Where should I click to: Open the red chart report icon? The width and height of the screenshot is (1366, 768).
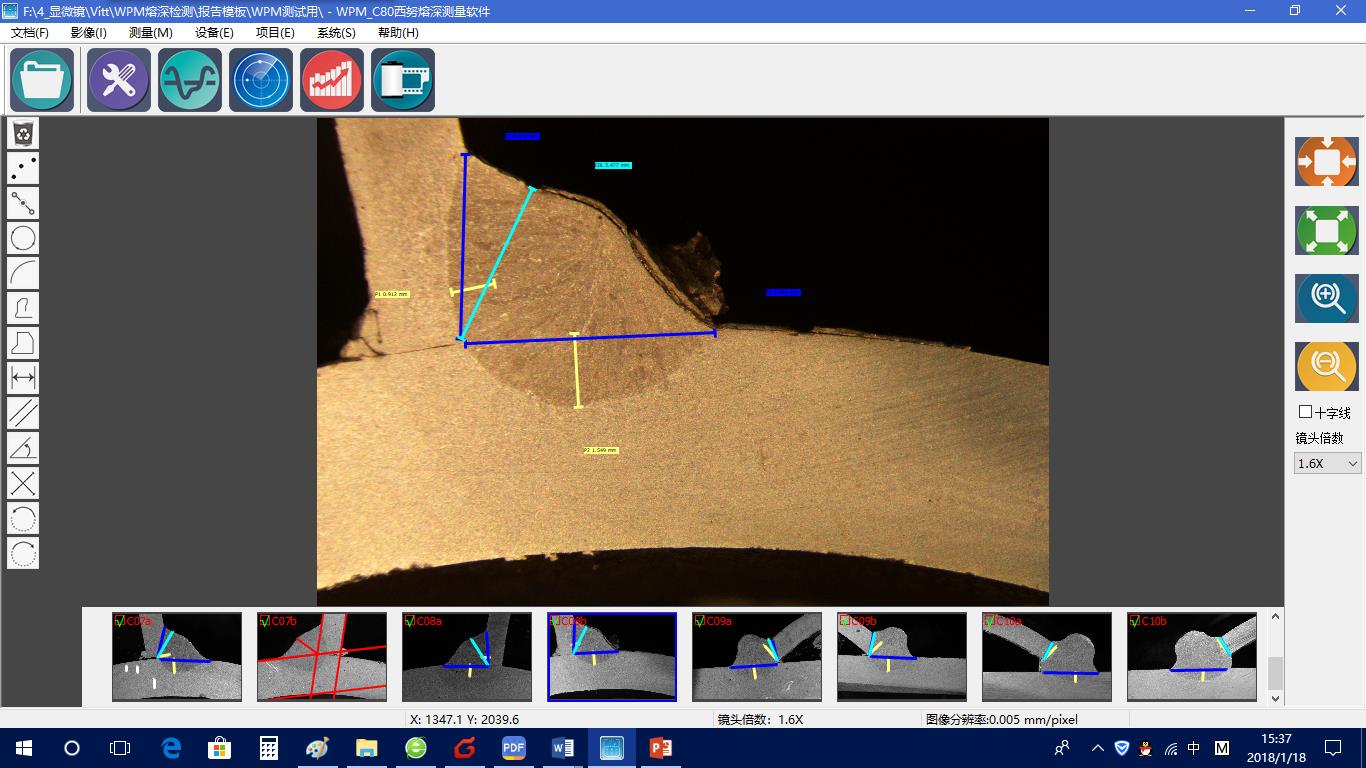tap(332, 80)
